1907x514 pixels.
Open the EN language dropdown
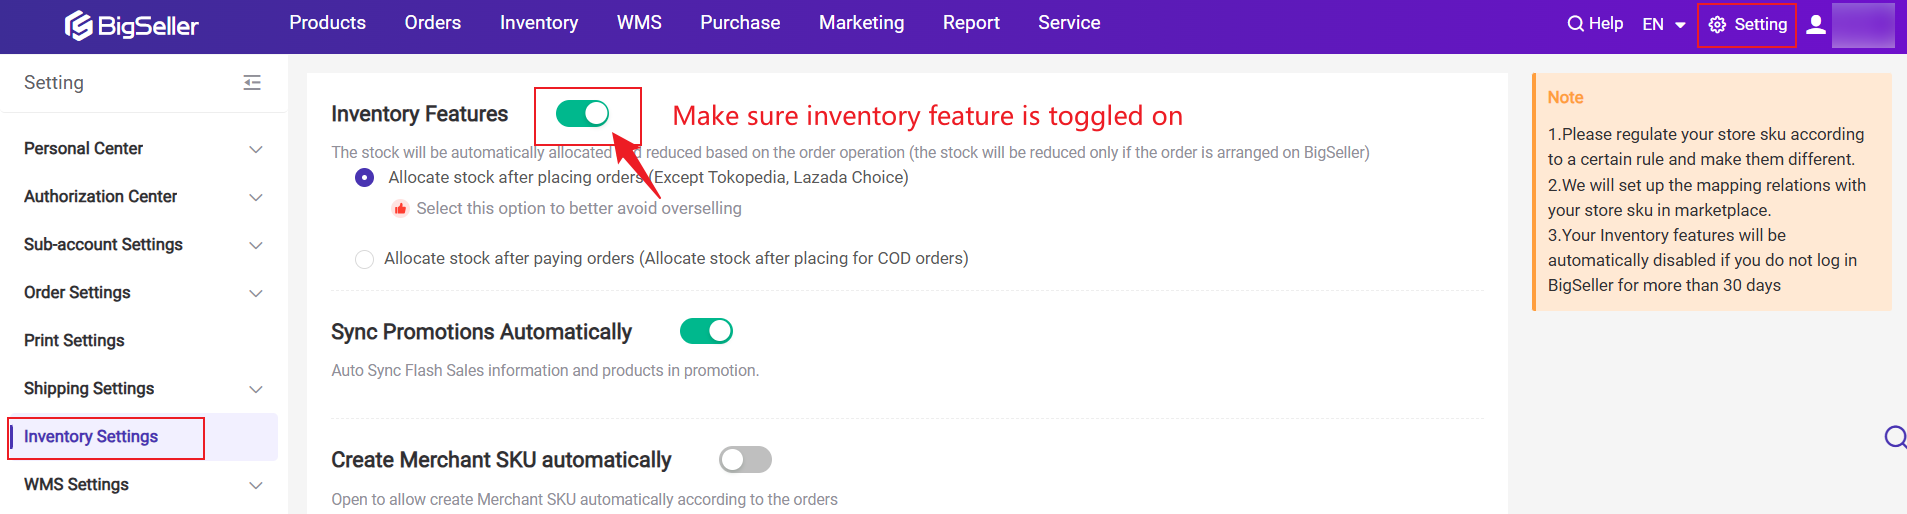[x=1664, y=24]
